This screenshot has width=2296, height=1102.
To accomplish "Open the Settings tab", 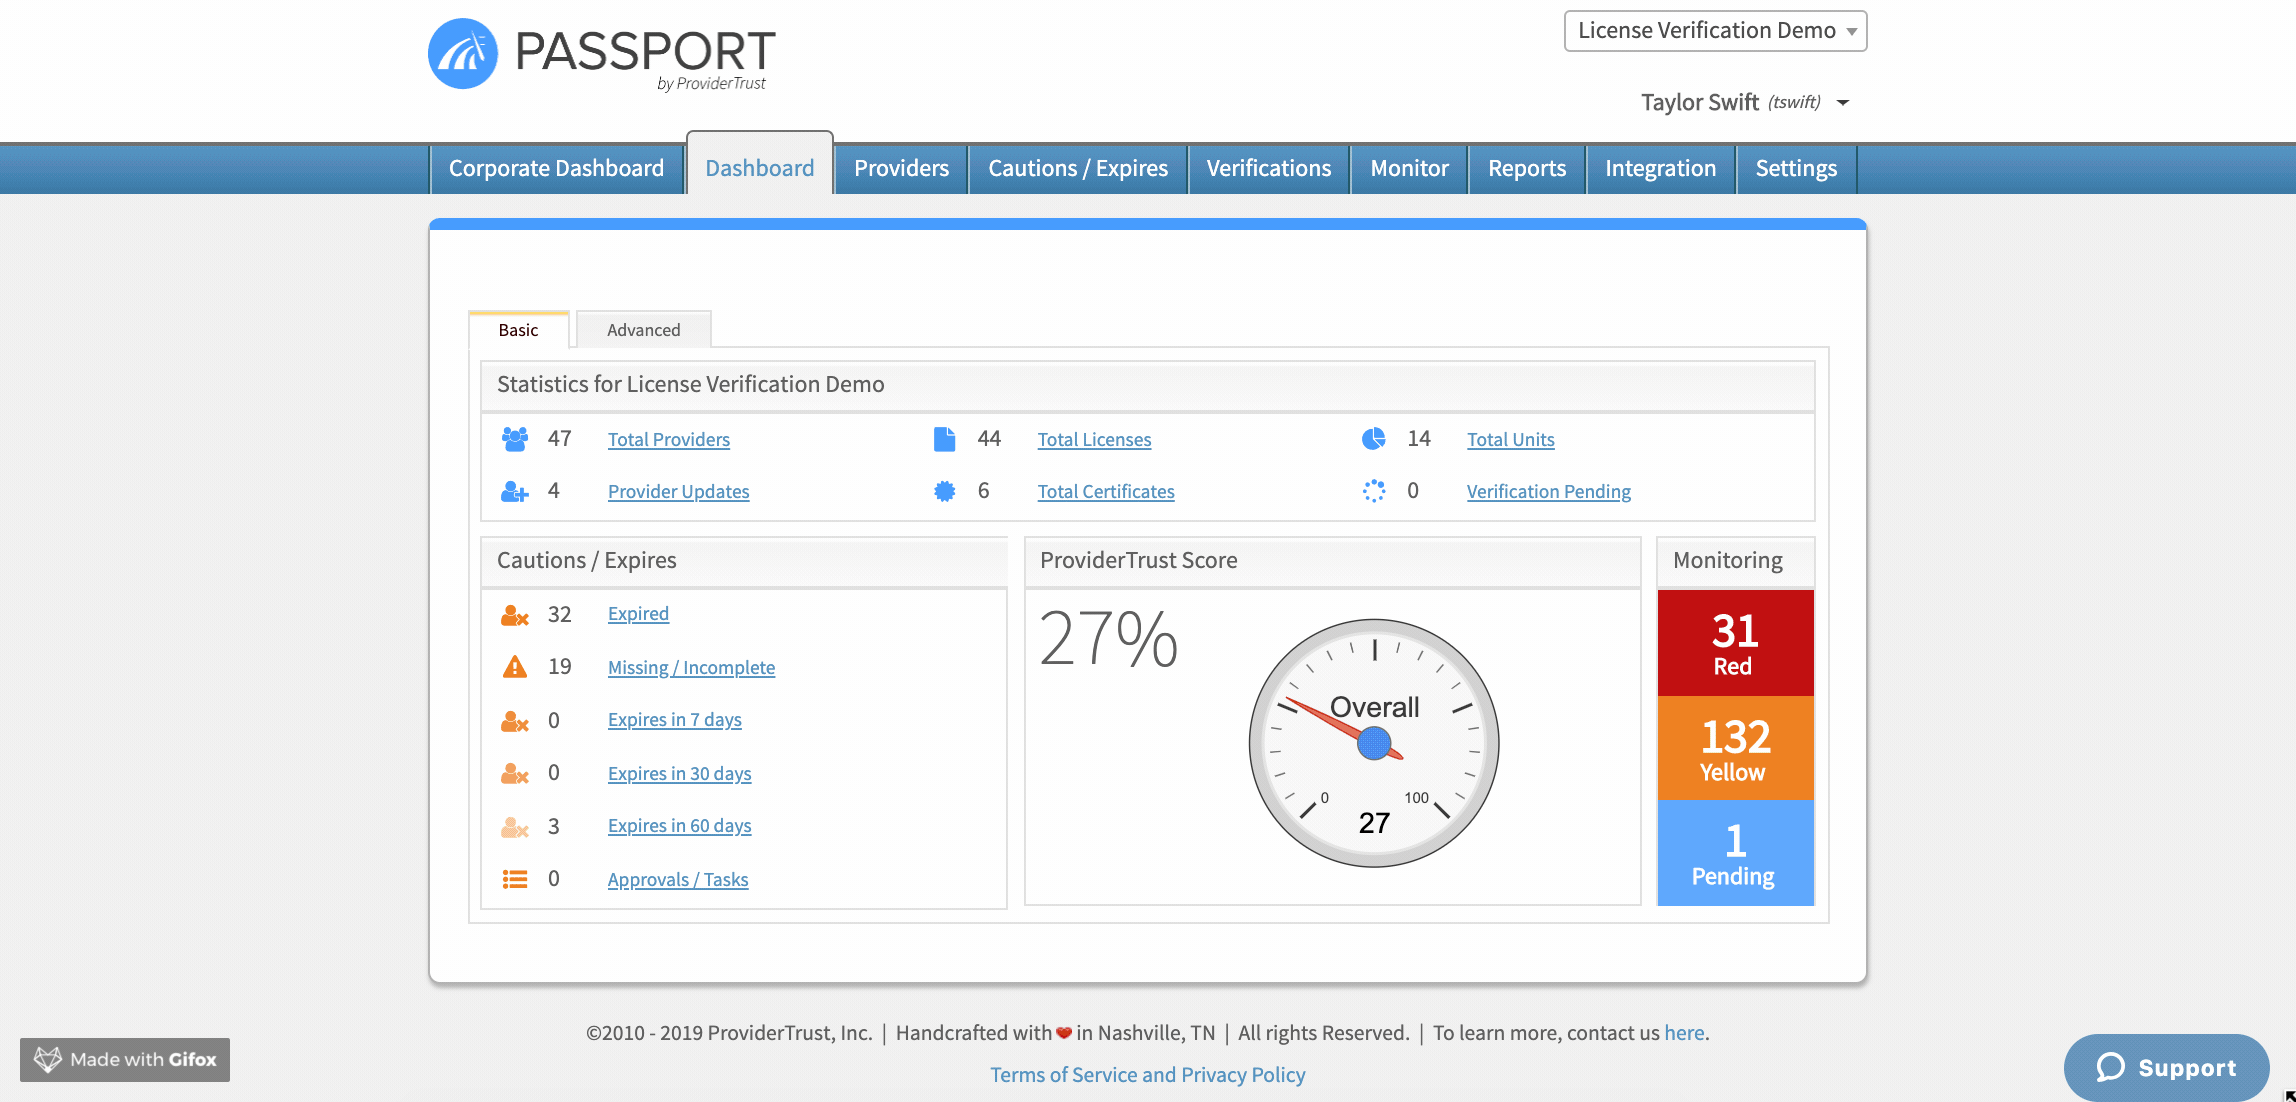I will (x=1796, y=168).
